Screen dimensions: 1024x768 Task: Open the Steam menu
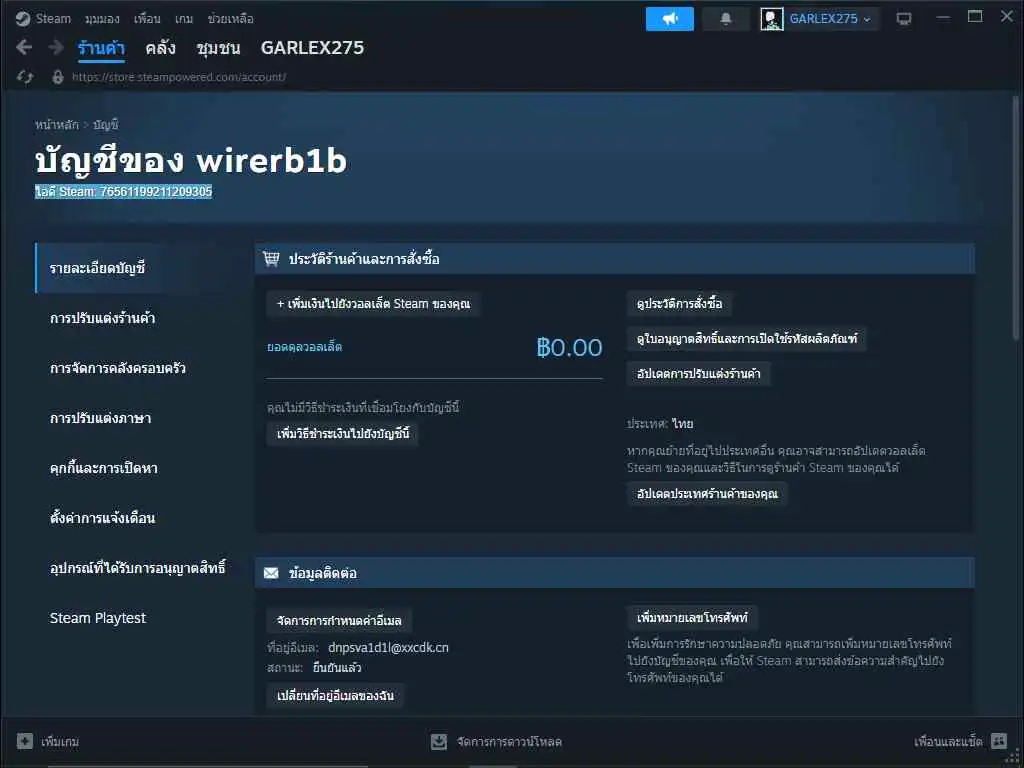pyautogui.click(x=53, y=19)
